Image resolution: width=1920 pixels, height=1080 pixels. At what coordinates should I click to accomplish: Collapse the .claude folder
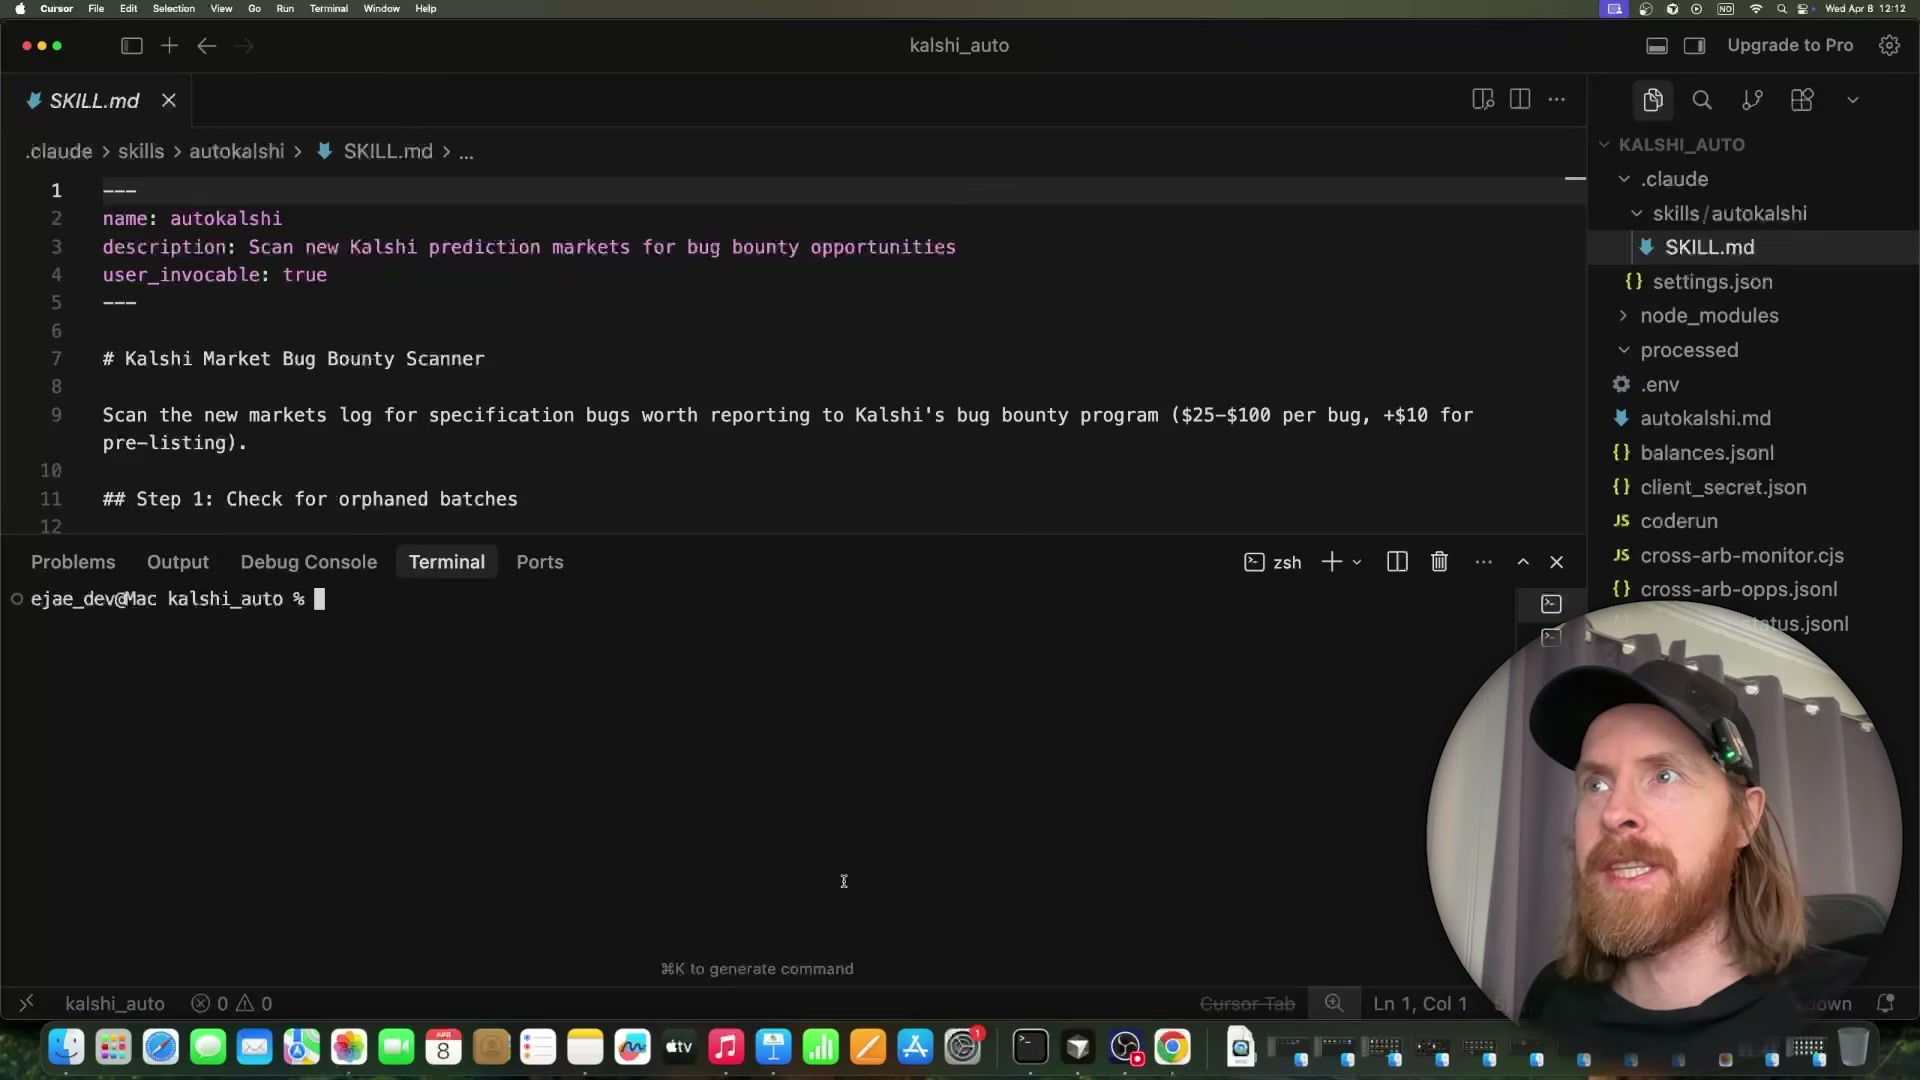(1625, 179)
